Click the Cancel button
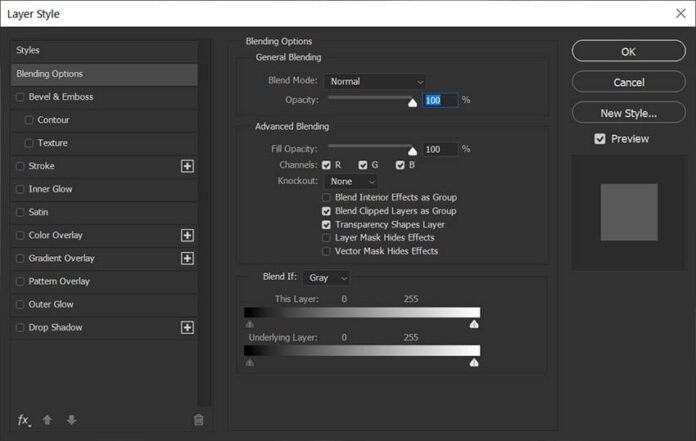Image resolution: width=696 pixels, height=441 pixels. [629, 82]
